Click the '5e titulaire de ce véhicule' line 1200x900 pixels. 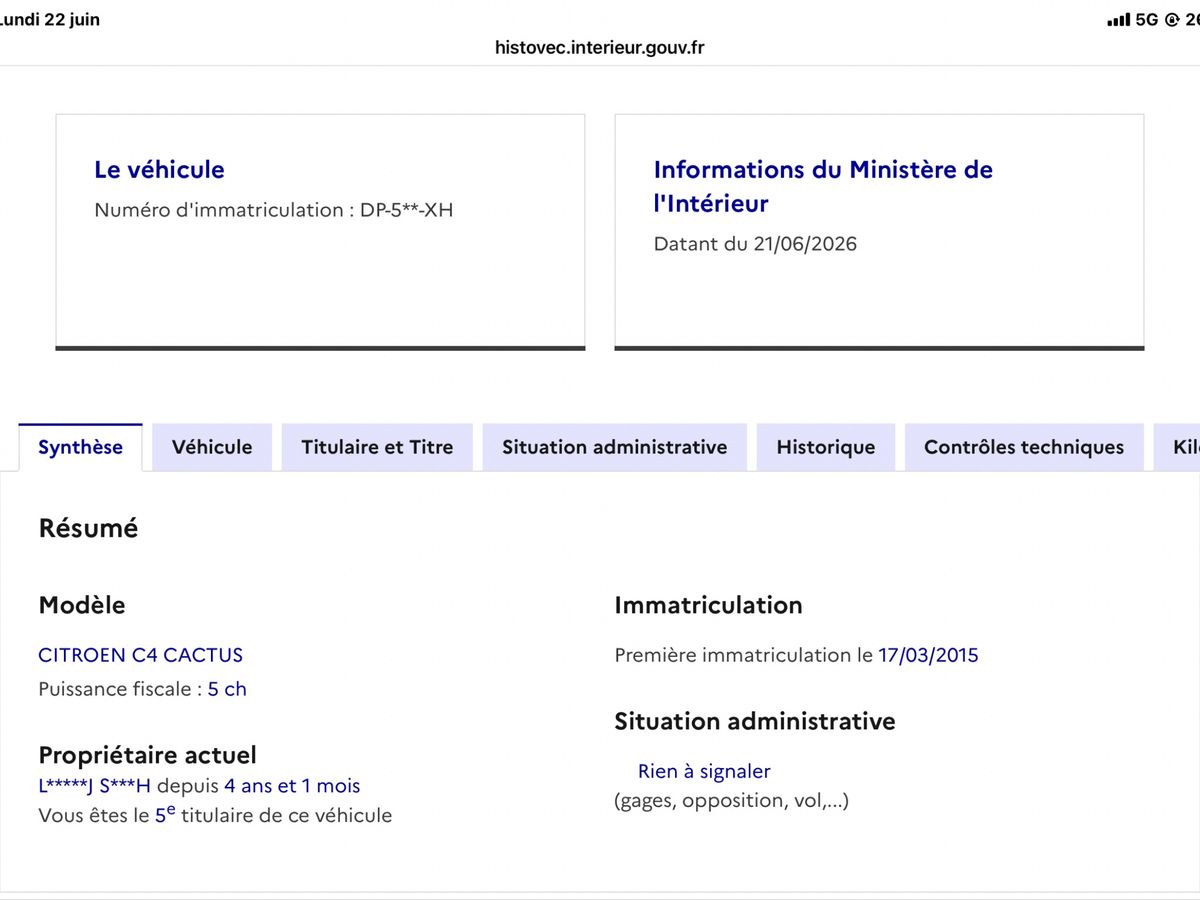[215, 815]
